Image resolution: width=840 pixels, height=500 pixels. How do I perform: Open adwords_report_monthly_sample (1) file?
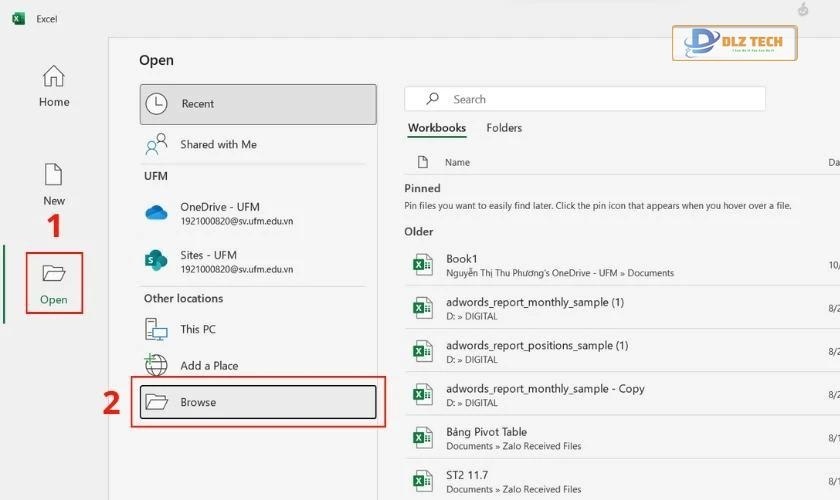tap(622, 308)
